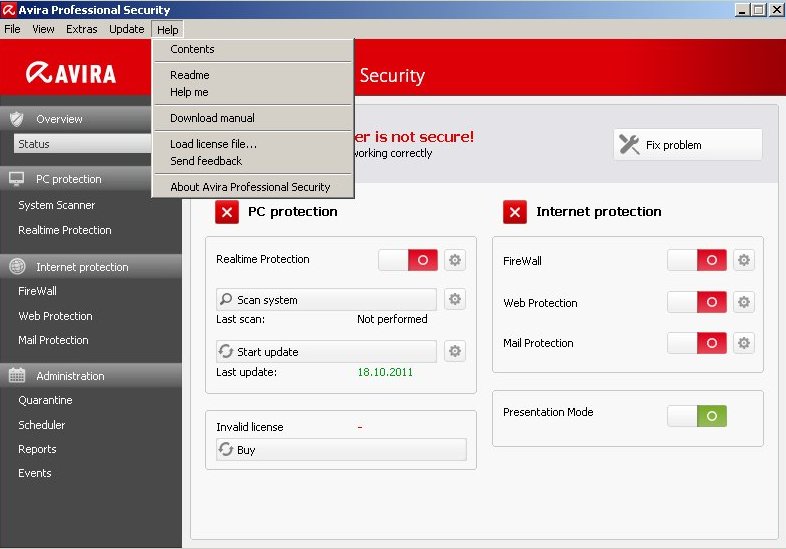Click the Avira logo in the red banner

[71, 73]
